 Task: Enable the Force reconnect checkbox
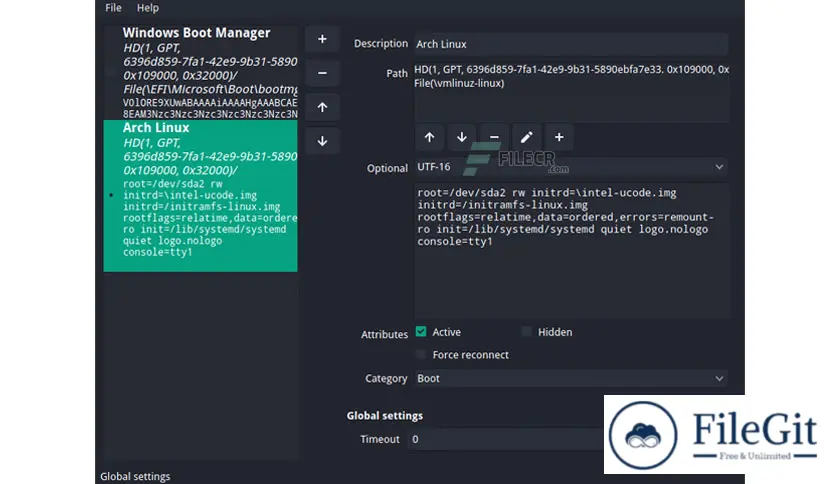(421, 354)
